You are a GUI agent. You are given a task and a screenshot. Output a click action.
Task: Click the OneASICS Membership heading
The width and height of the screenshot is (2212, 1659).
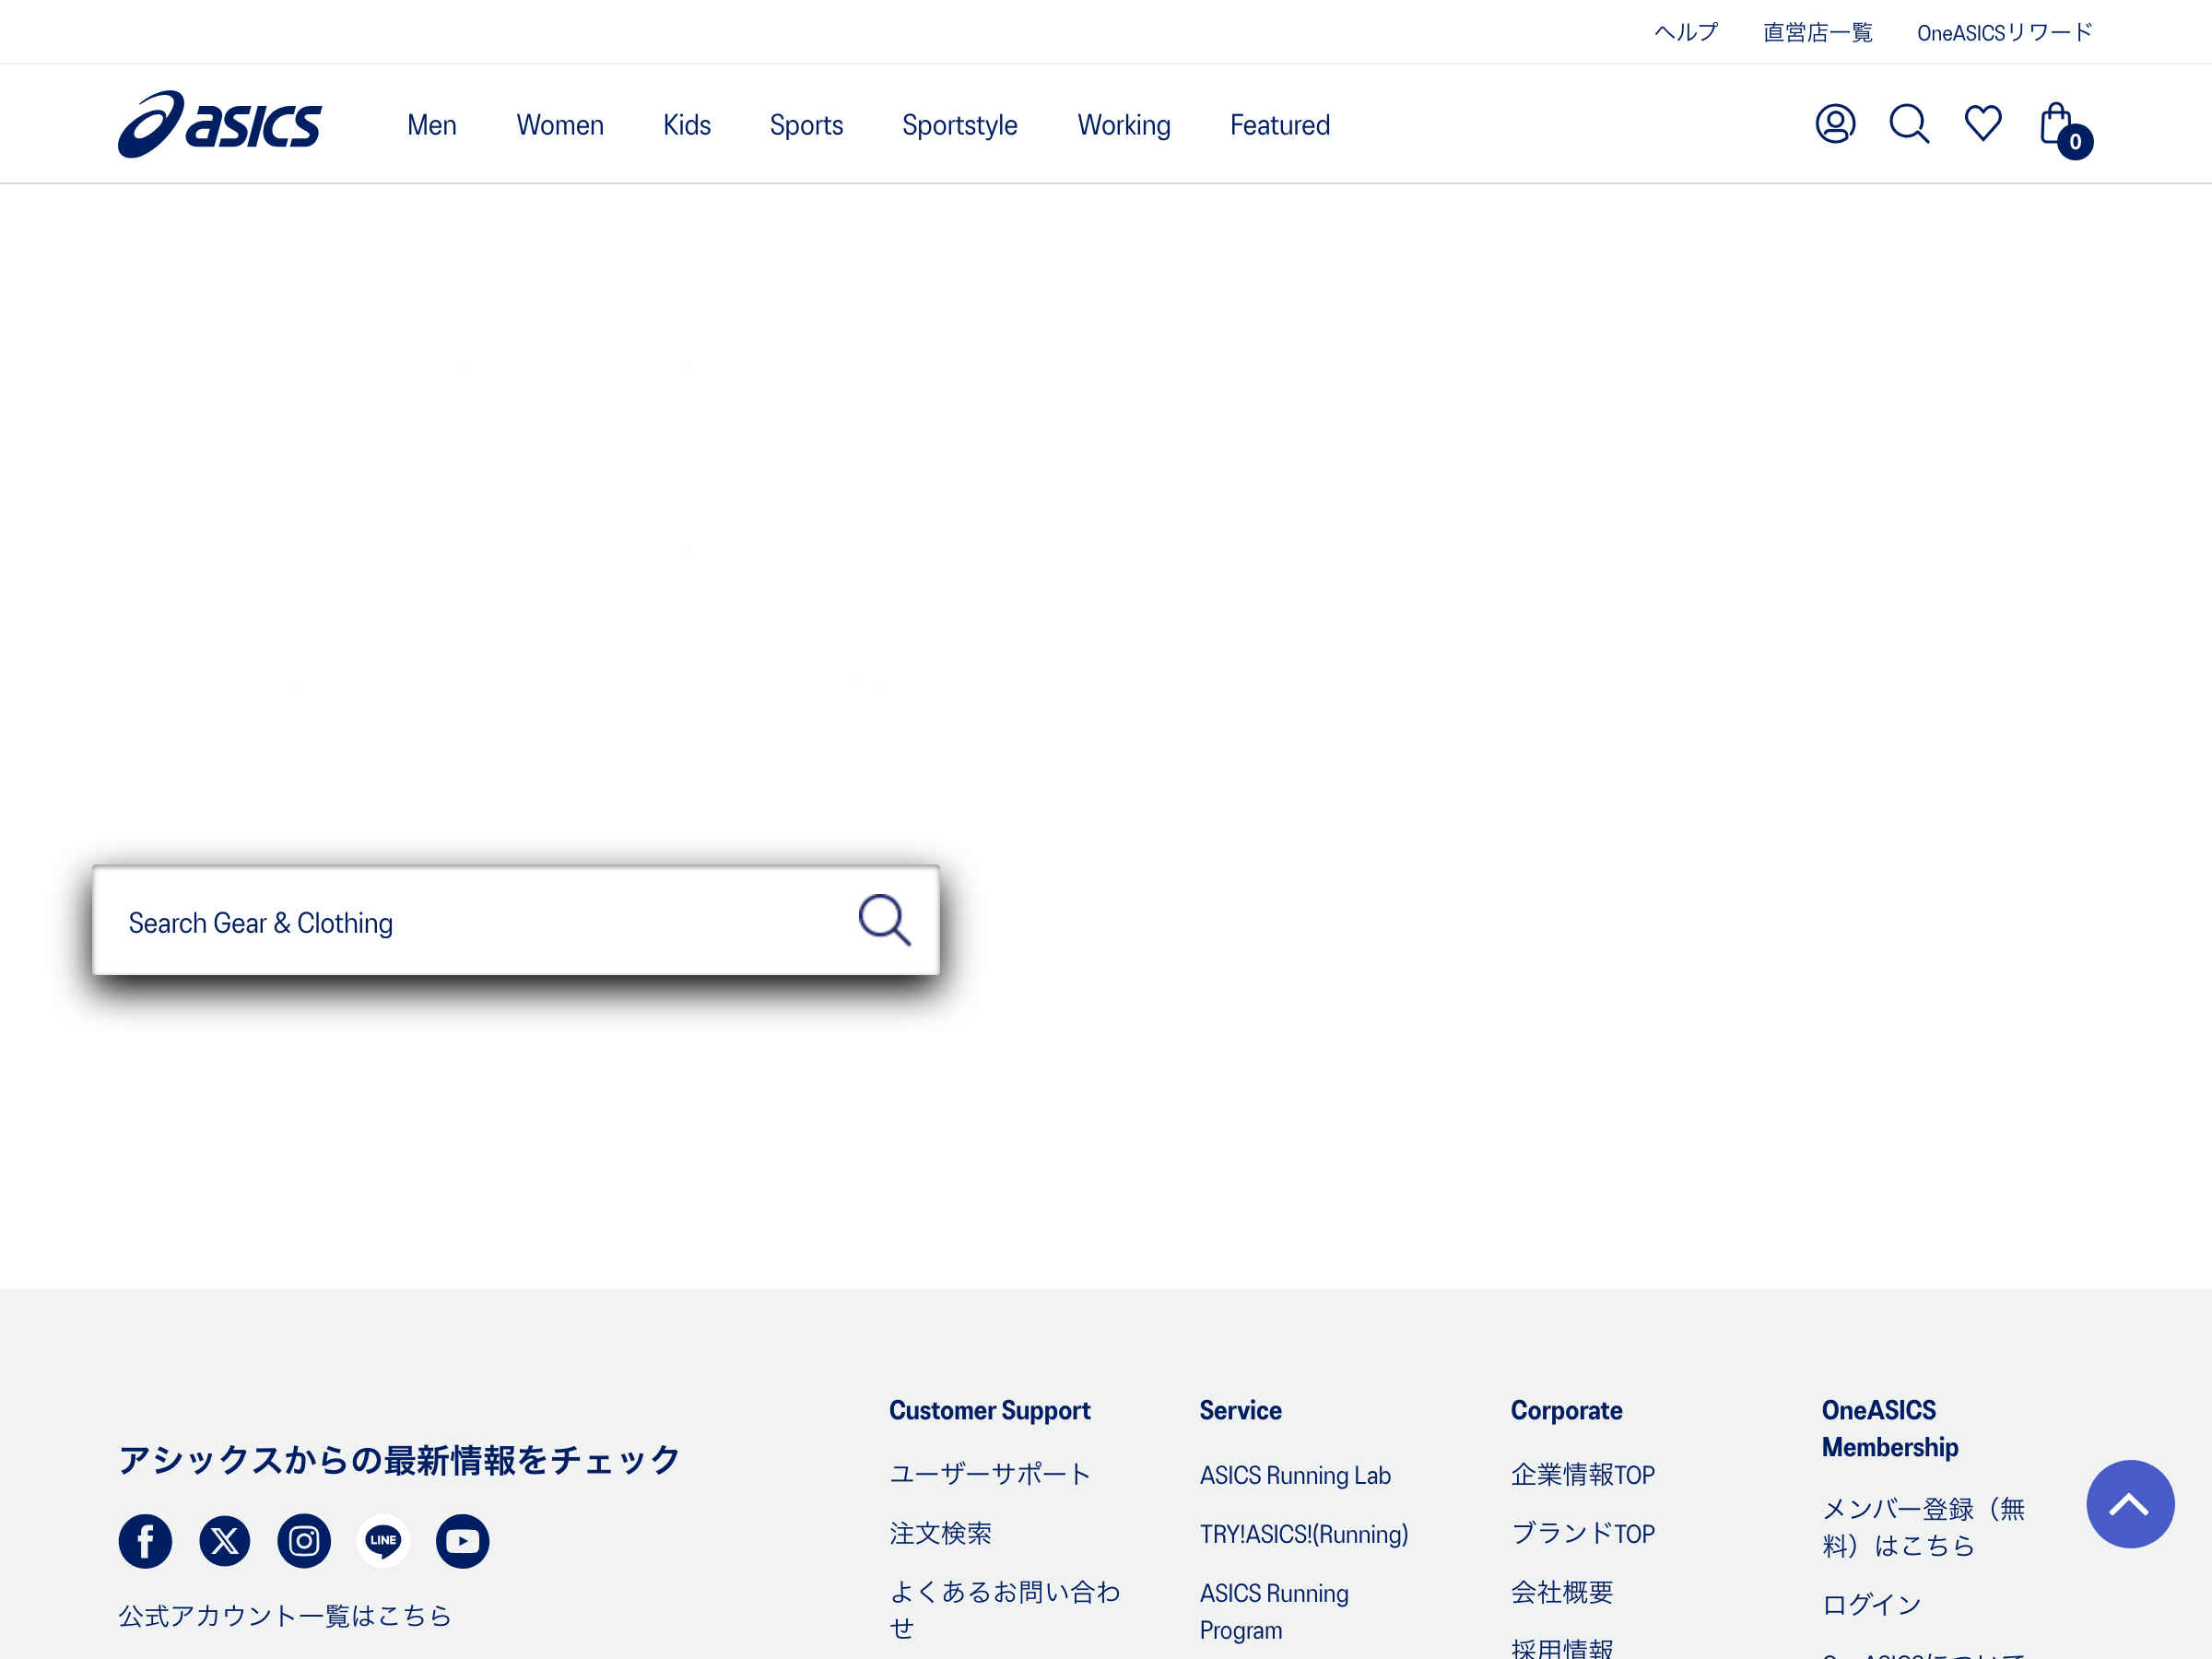pos(1890,1428)
